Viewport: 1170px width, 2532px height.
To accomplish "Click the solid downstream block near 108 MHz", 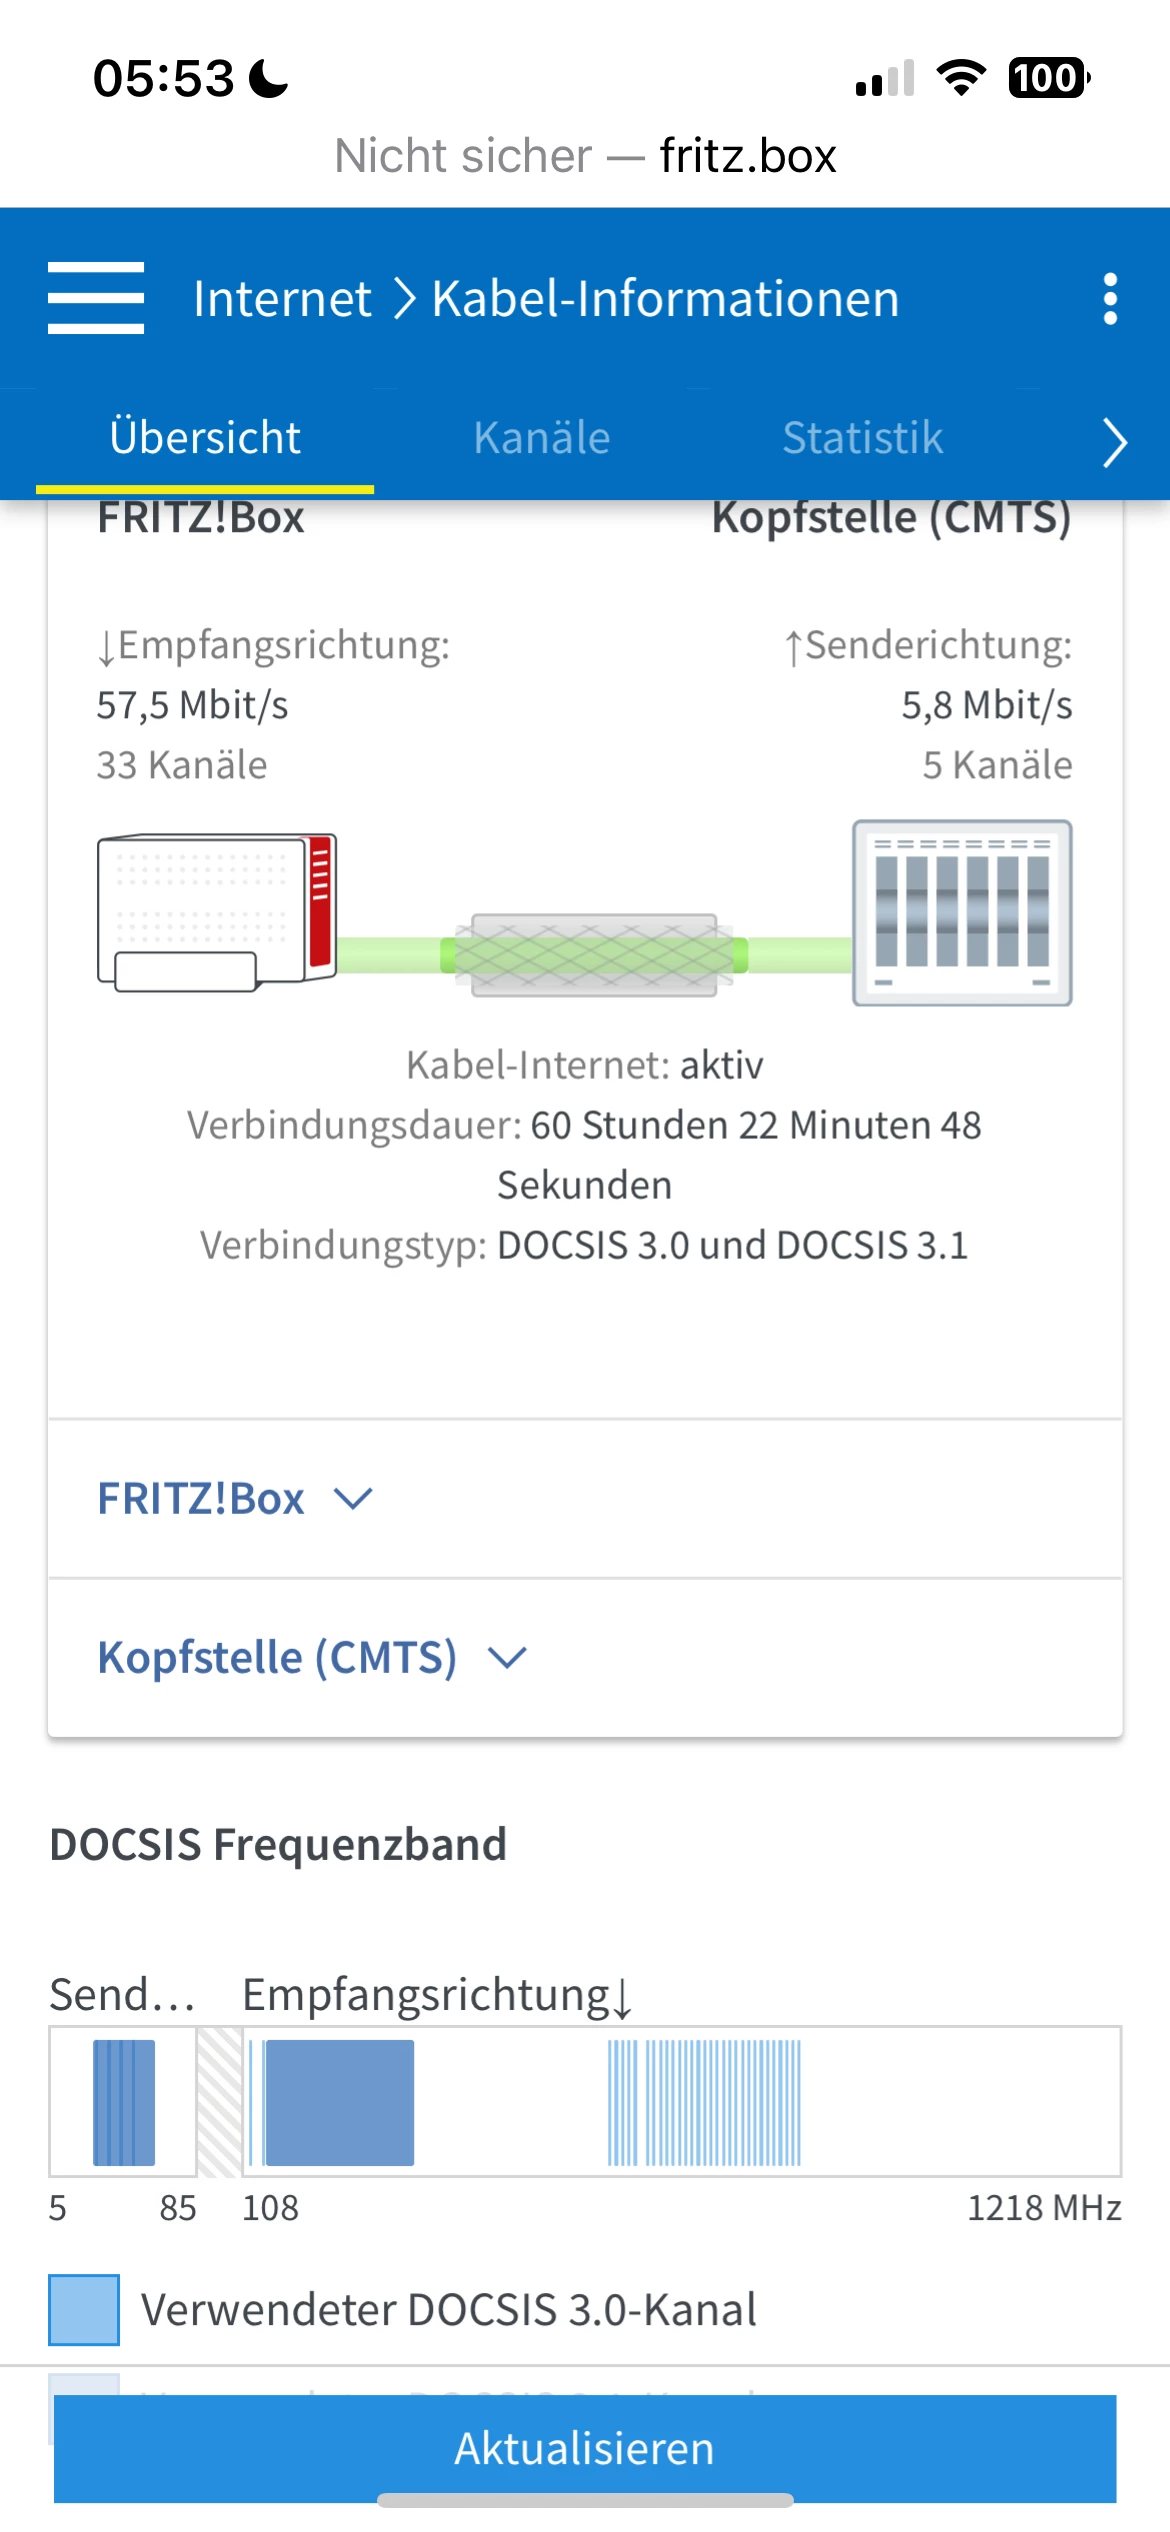I will (x=339, y=2102).
